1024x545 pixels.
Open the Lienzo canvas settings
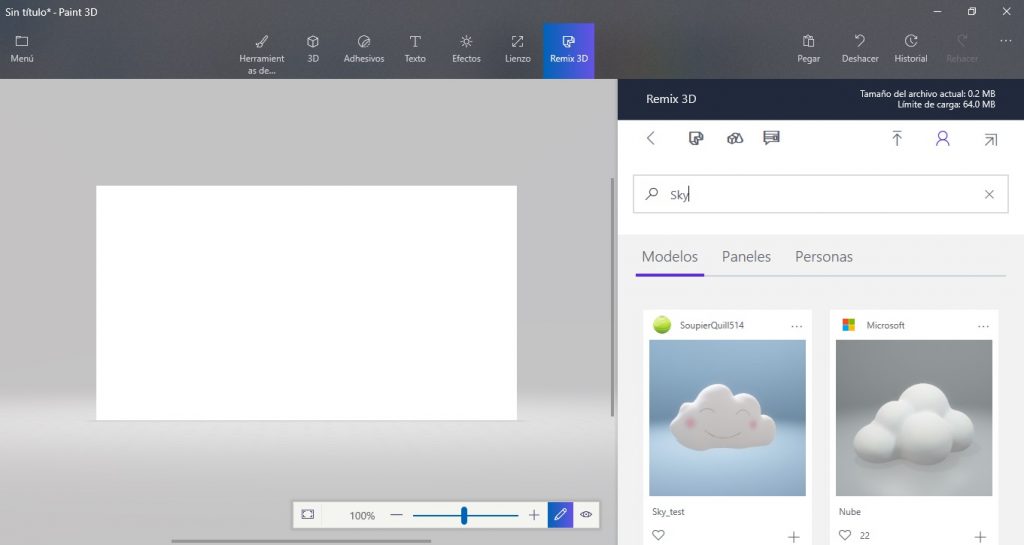click(517, 50)
